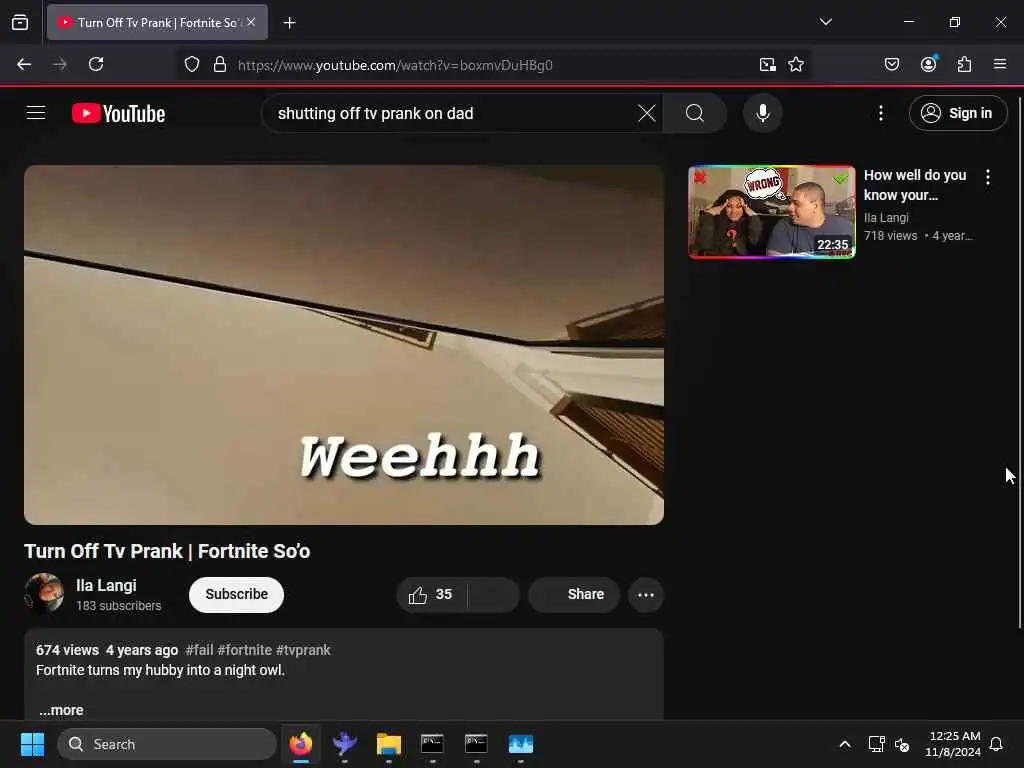Open the blue app at the taskbar's end
Viewport: 1024px width, 768px height.
click(x=520, y=744)
